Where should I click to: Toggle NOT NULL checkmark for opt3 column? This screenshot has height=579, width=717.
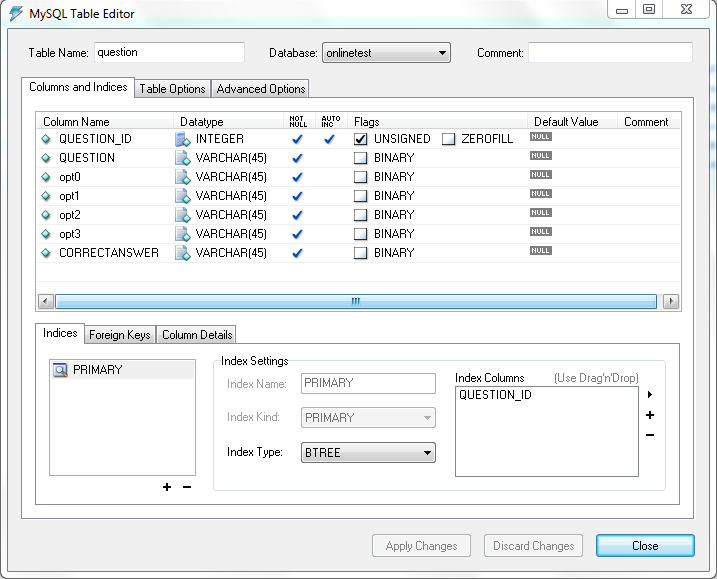pyautogui.click(x=297, y=234)
